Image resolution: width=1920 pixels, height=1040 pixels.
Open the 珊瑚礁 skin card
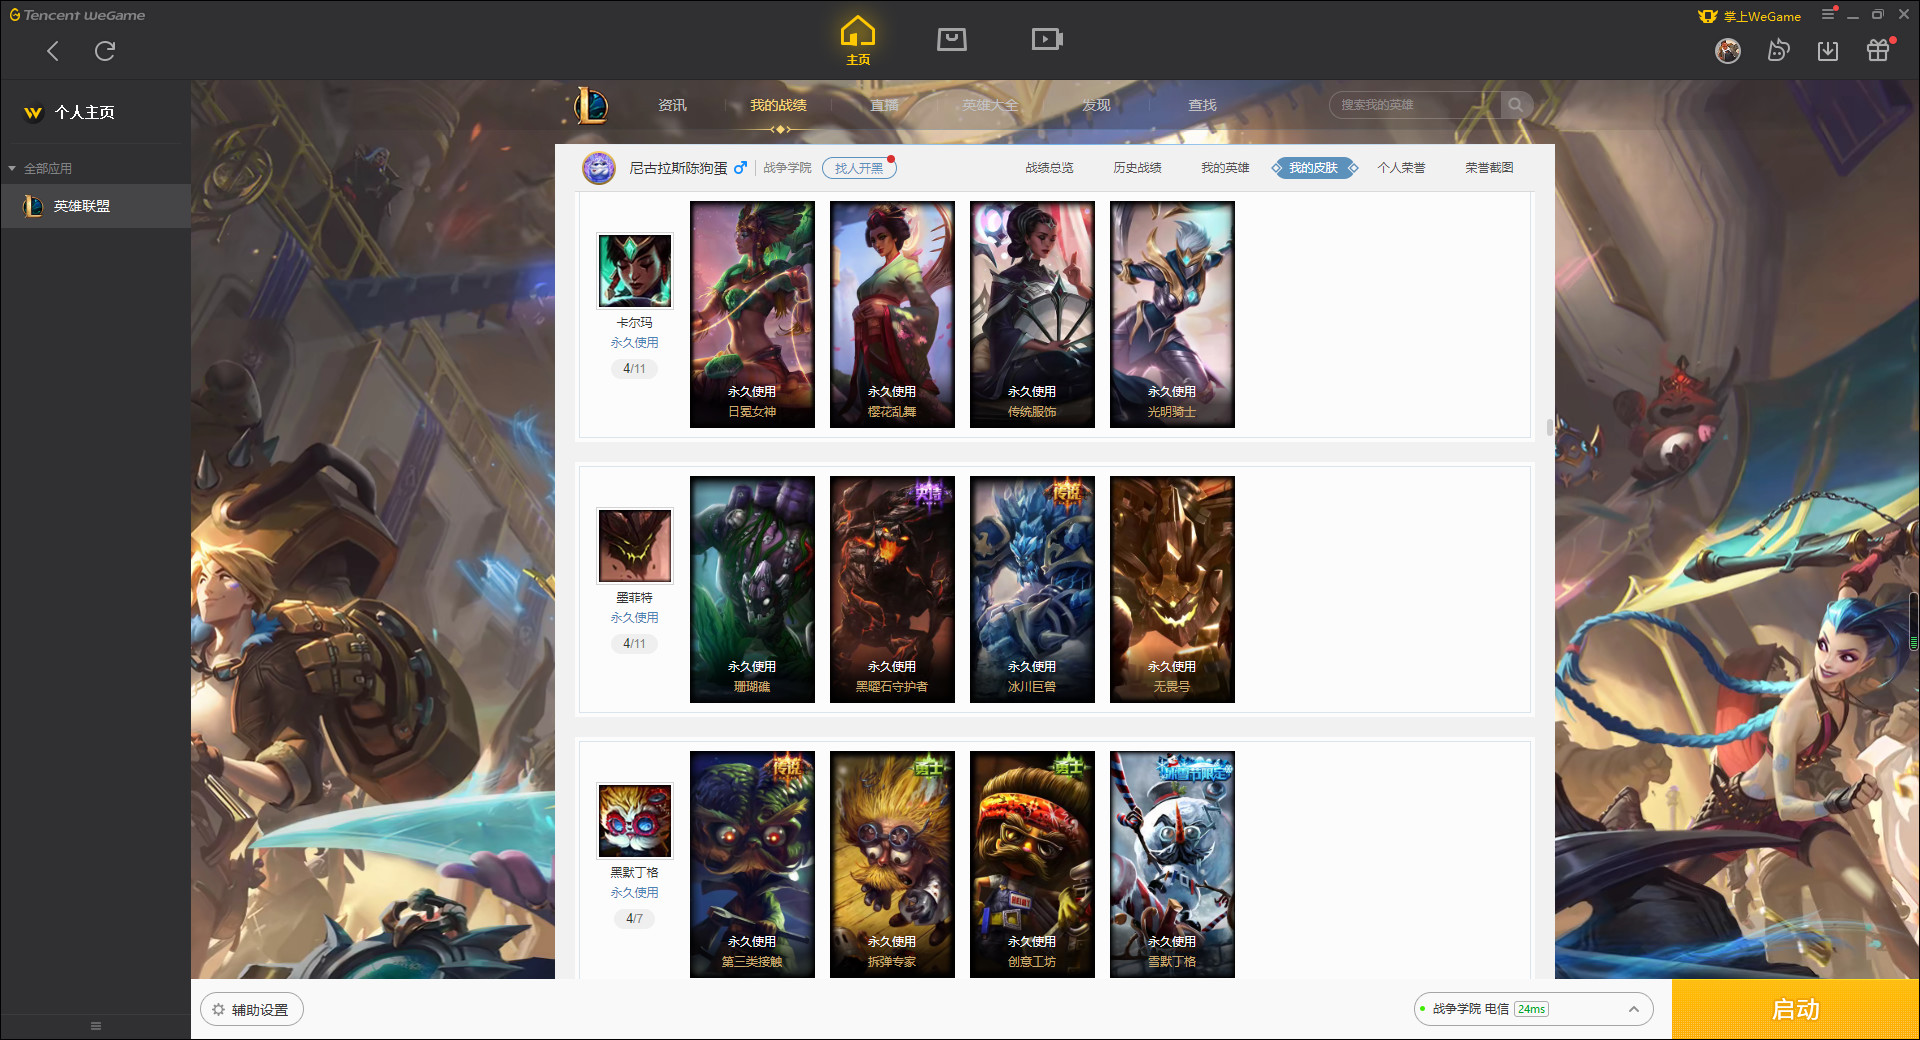coord(752,589)
